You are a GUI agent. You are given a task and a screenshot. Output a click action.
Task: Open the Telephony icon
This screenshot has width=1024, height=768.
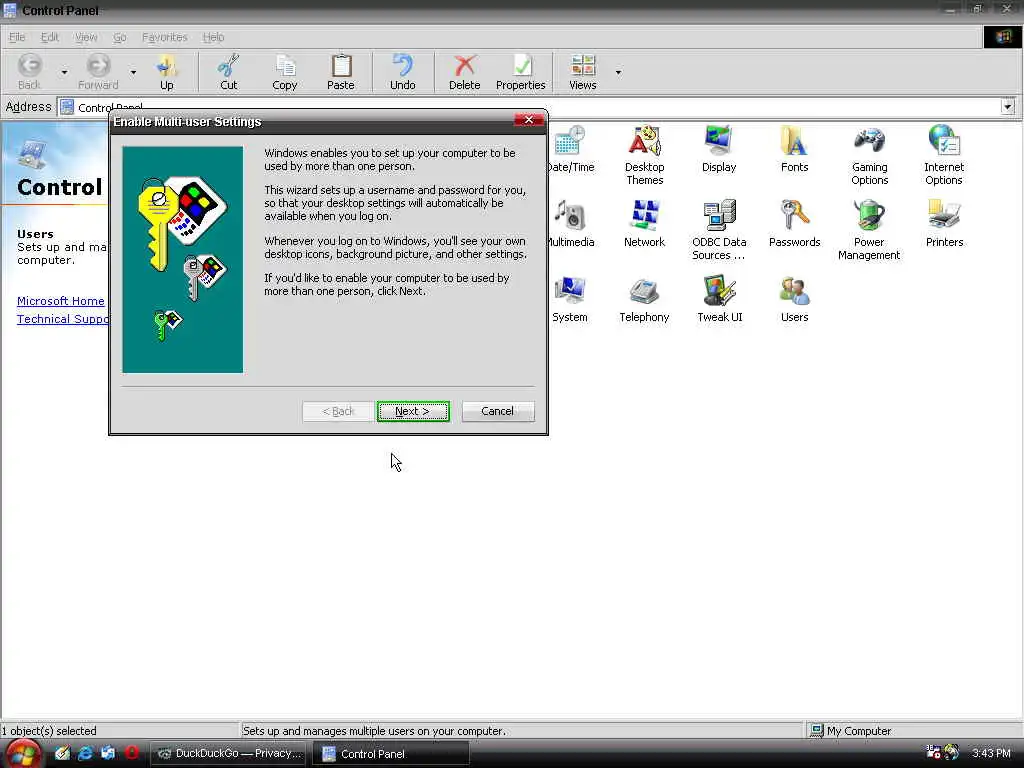pyautogui.click(x=645, y=300)
